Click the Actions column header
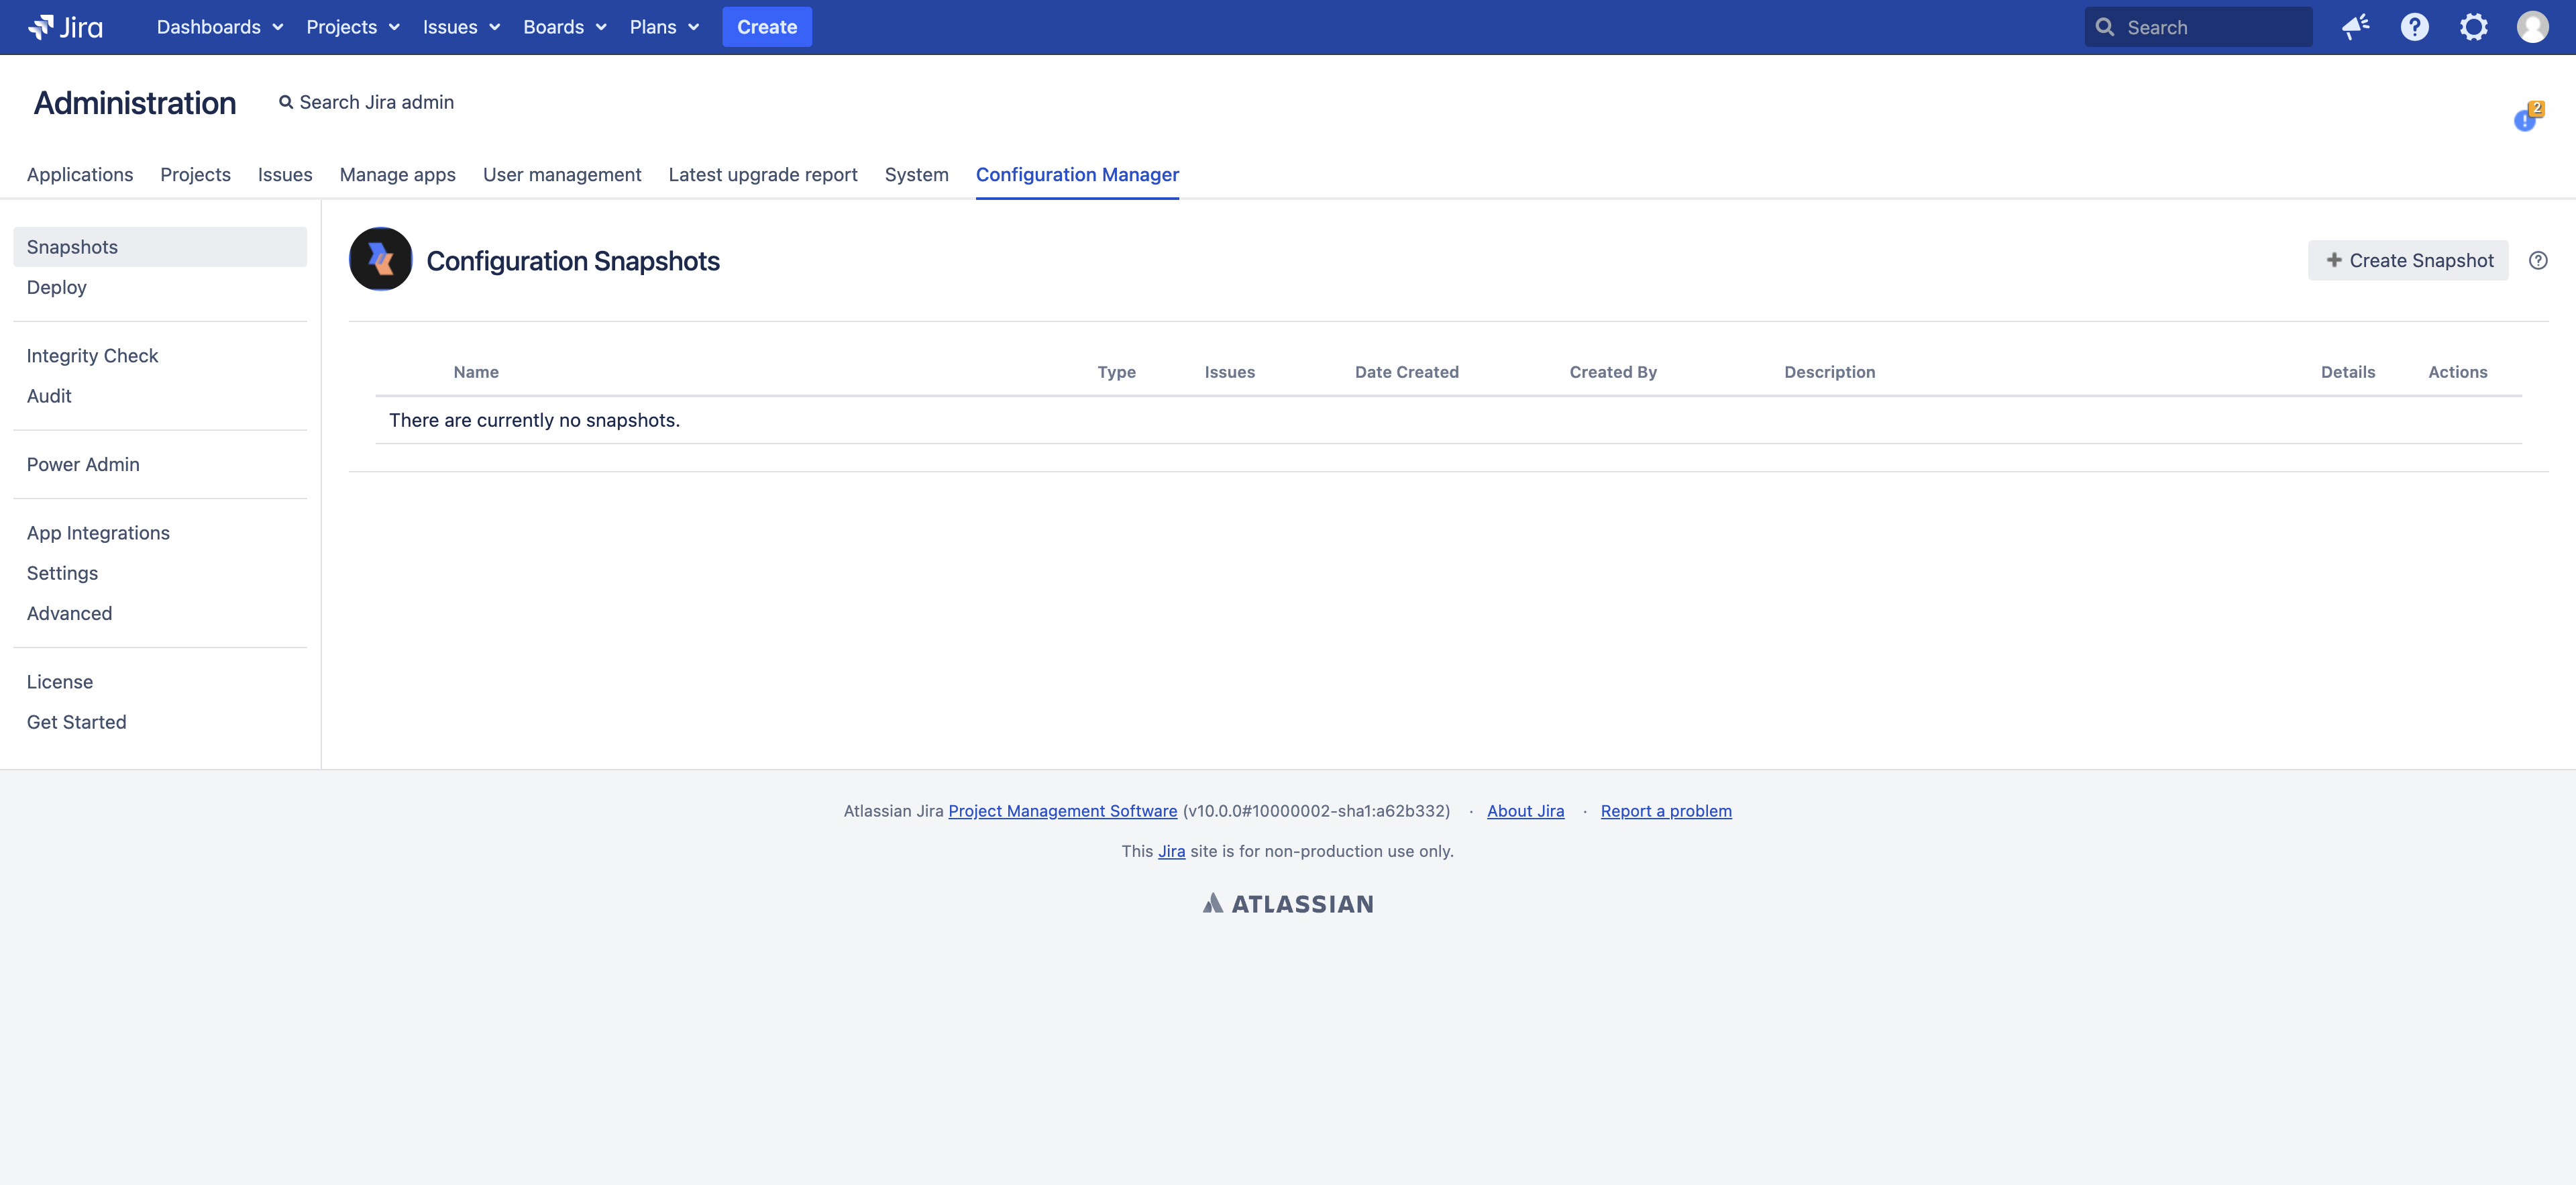The image size is (2576, 1185). (x=2457, y=372)
